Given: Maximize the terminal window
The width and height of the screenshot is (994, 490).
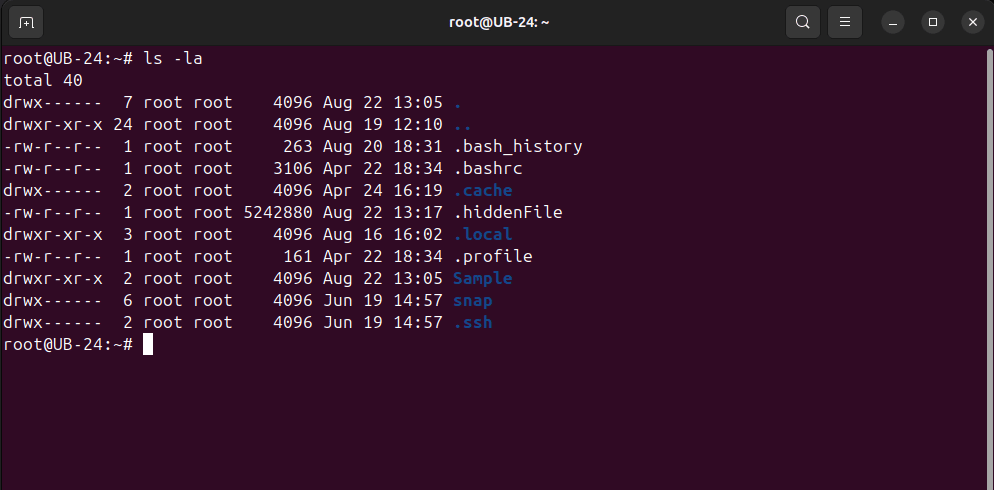Looking at the screenshot, I should click(932, 21).
